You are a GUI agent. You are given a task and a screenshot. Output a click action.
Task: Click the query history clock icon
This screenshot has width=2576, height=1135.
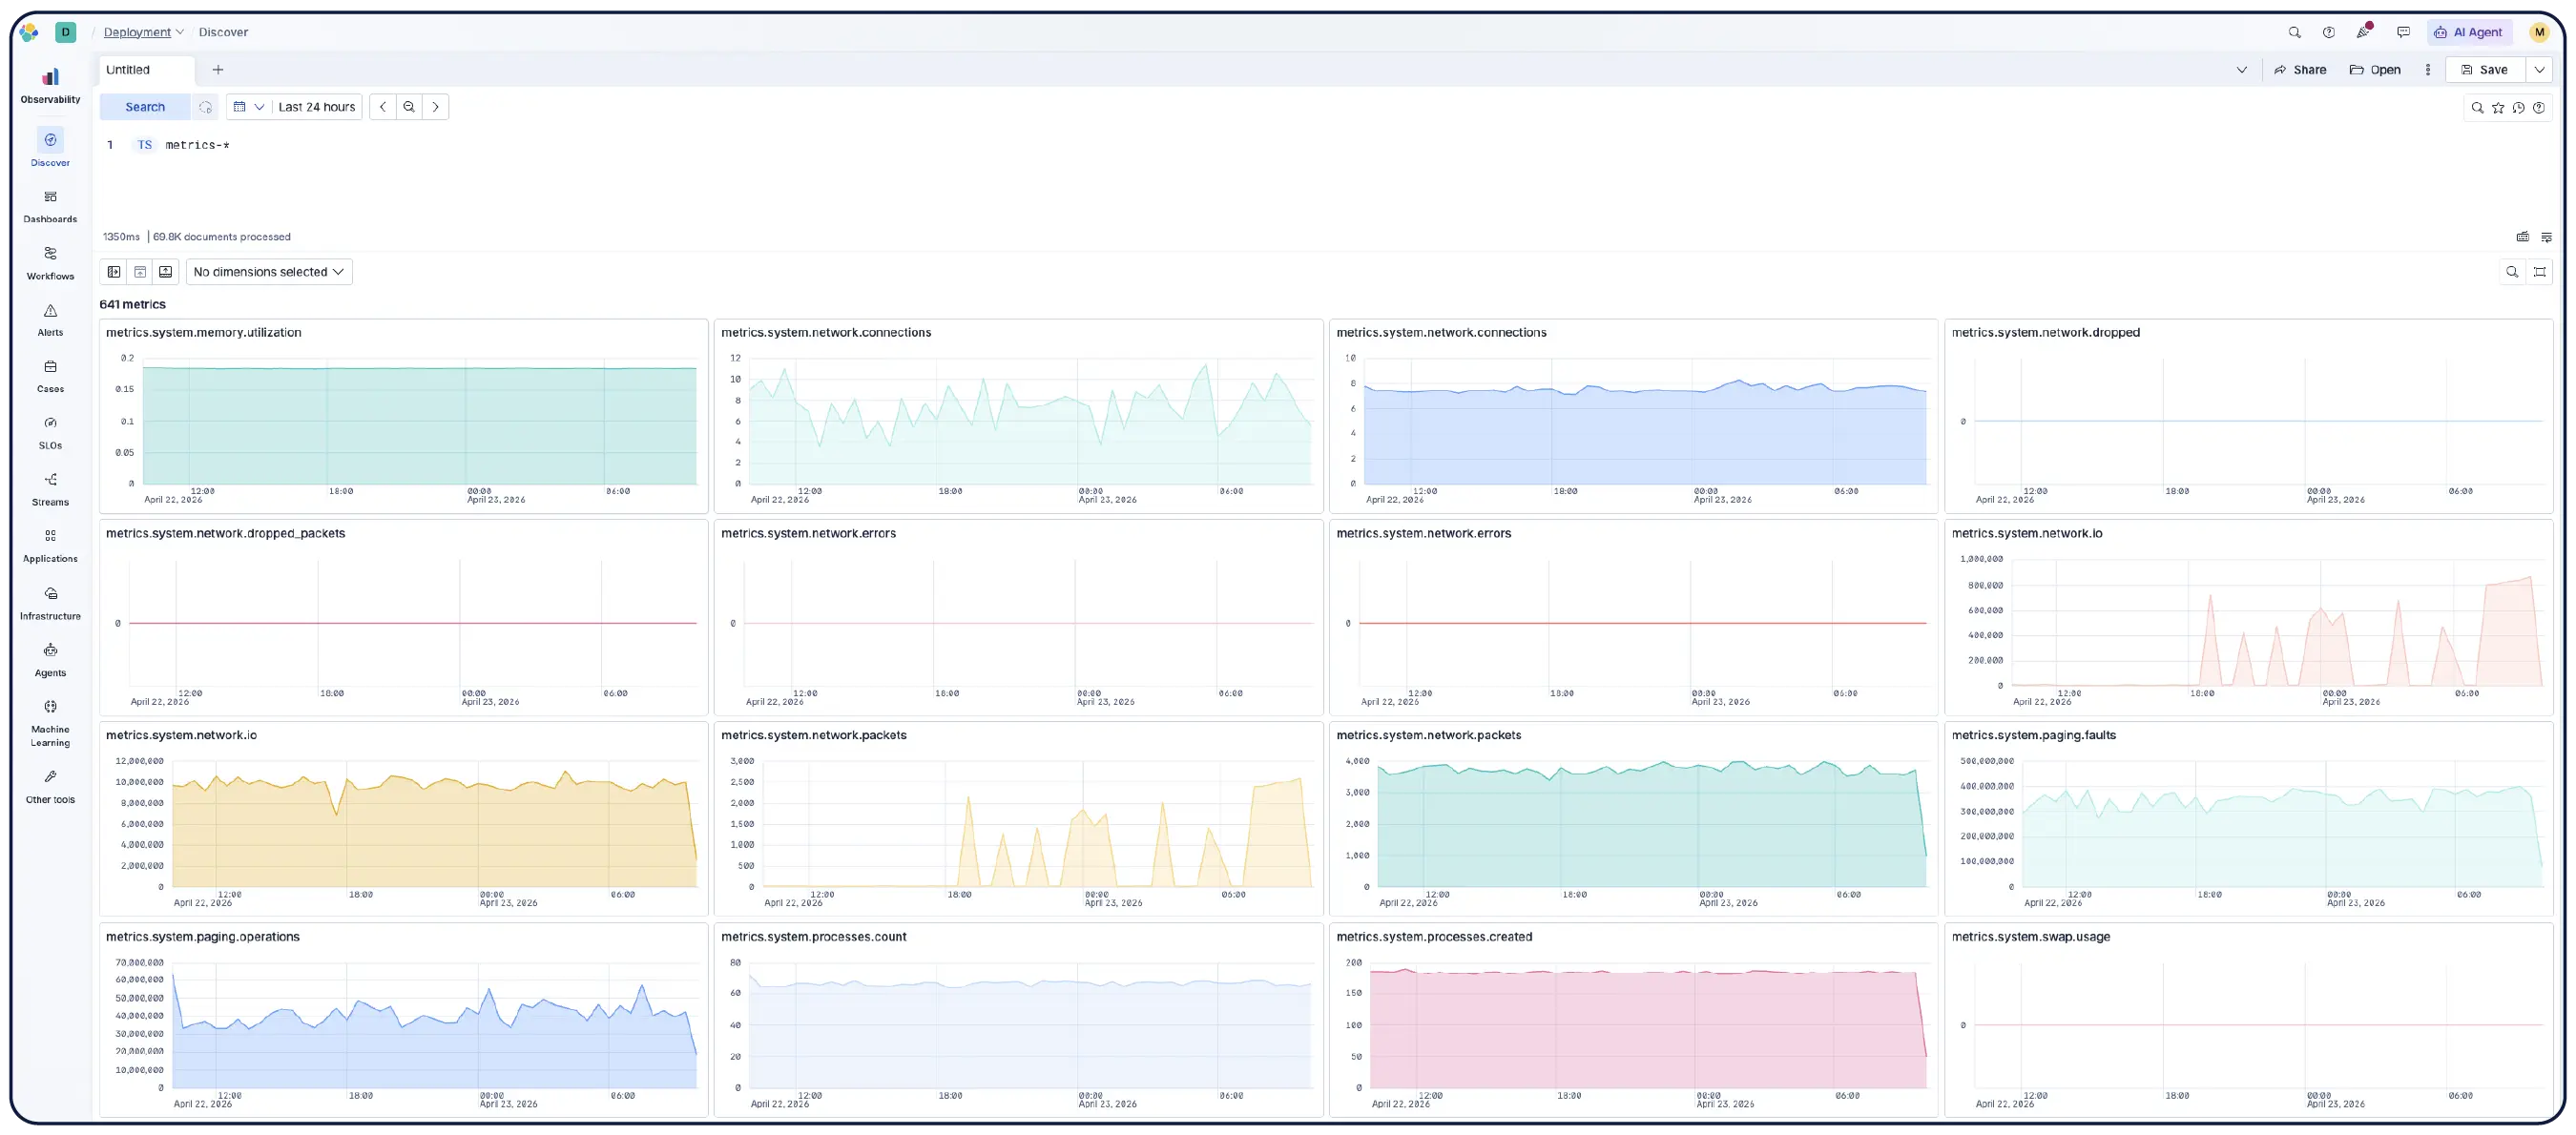pyautogui.click(x=2519, y=107)
